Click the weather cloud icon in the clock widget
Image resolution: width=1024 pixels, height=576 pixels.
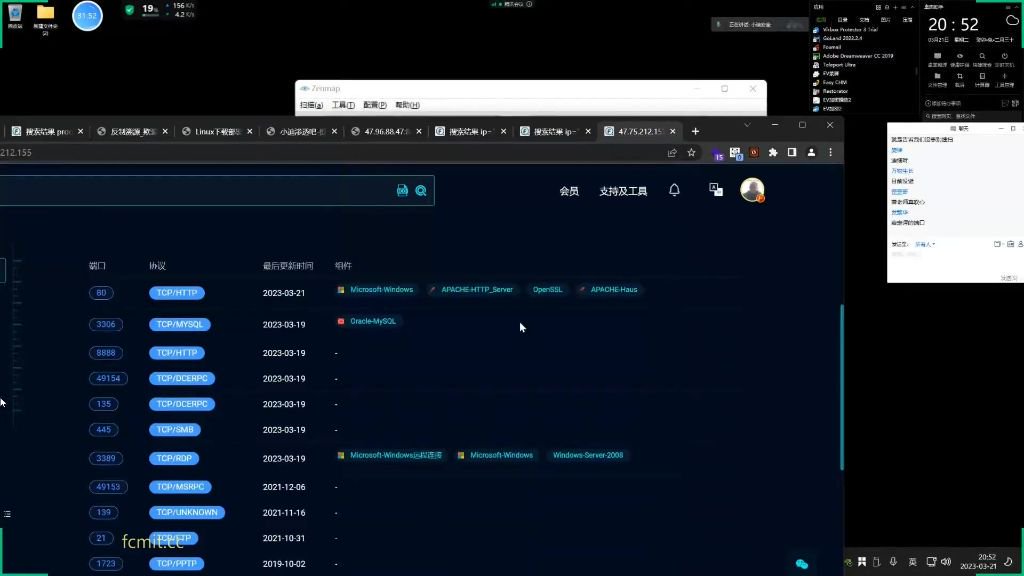point(1012,20)
